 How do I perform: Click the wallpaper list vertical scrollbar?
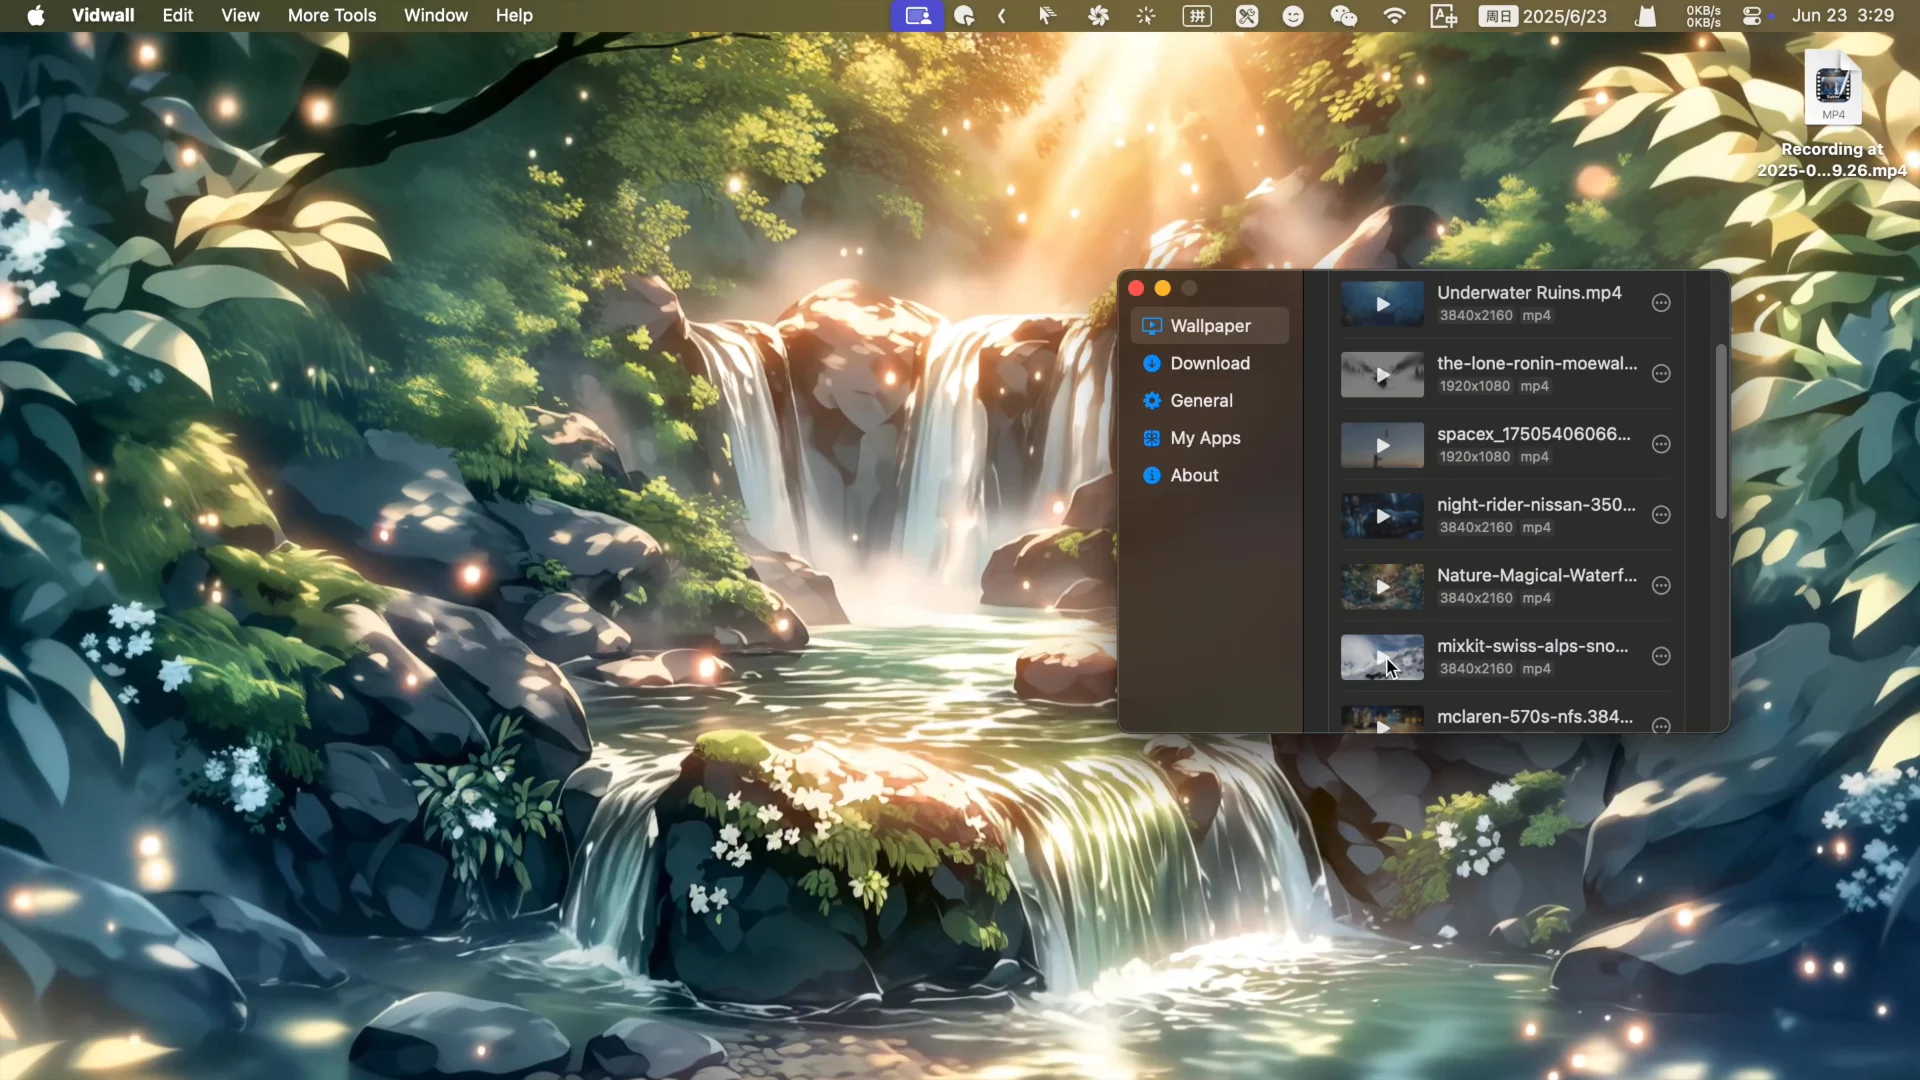point(1720,432)
